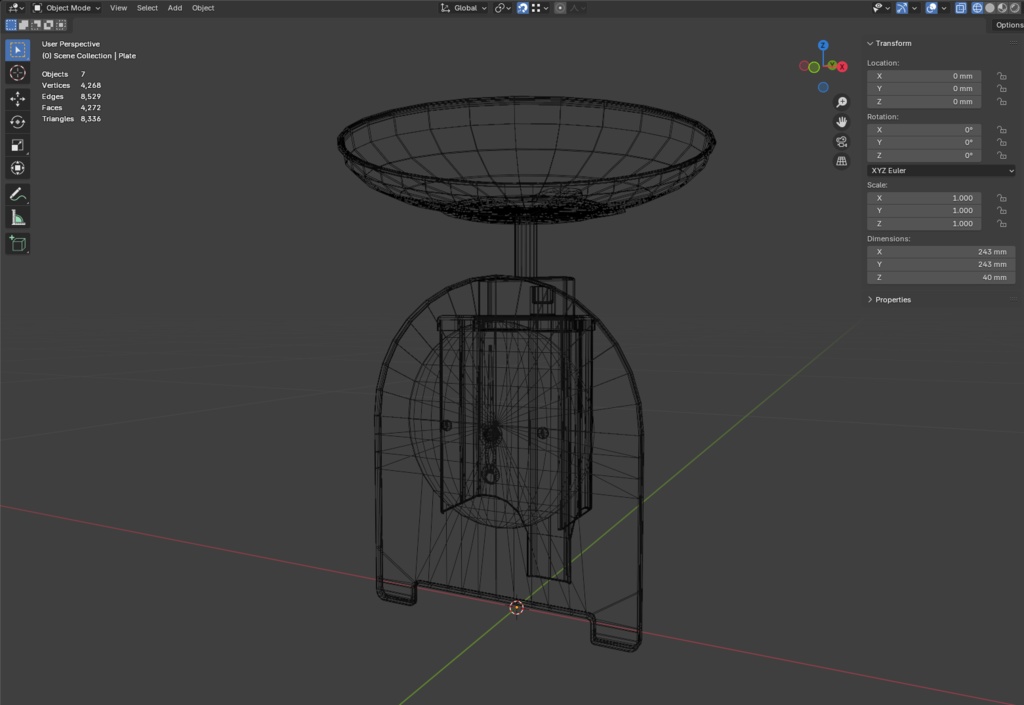
Task: Pick the Measure tool
Action: [18, 218]
